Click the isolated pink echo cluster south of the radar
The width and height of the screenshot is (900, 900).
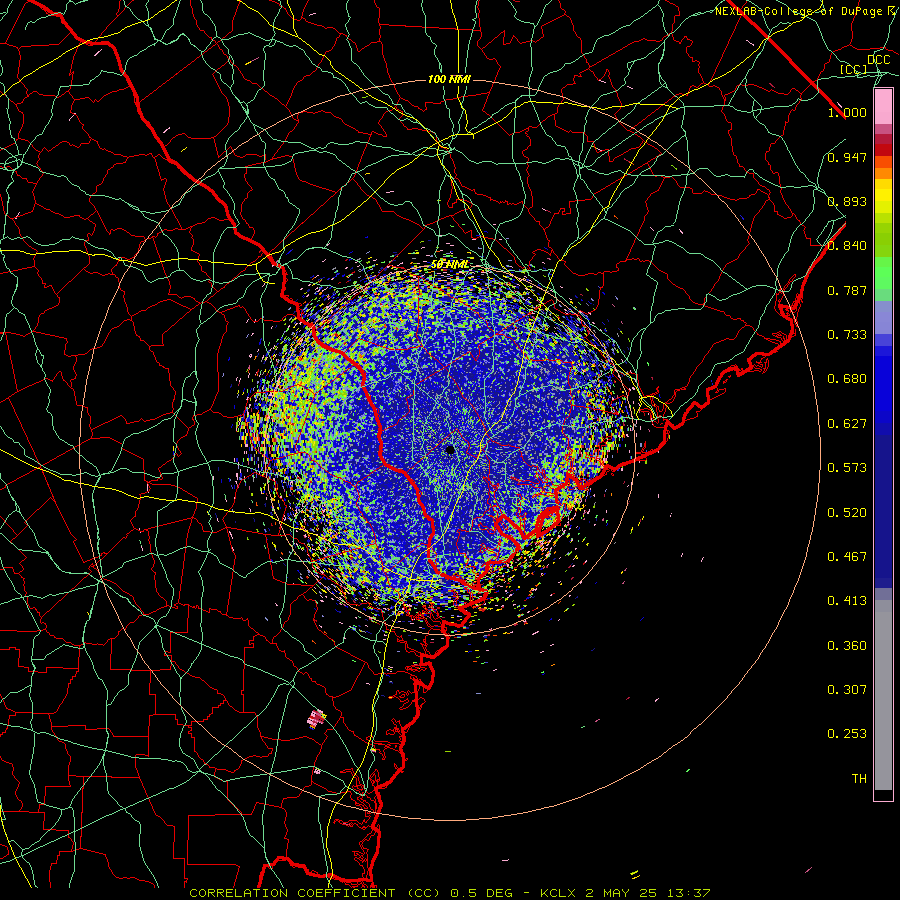316,719
